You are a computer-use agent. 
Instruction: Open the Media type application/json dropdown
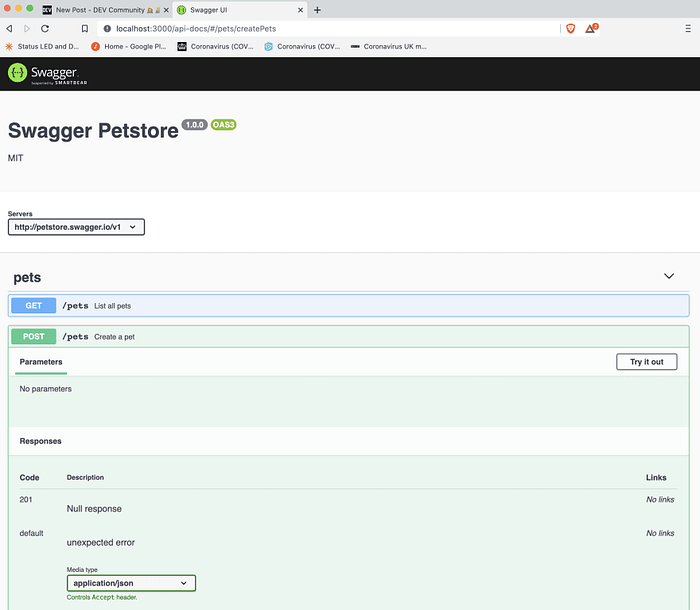coord(131,583)
